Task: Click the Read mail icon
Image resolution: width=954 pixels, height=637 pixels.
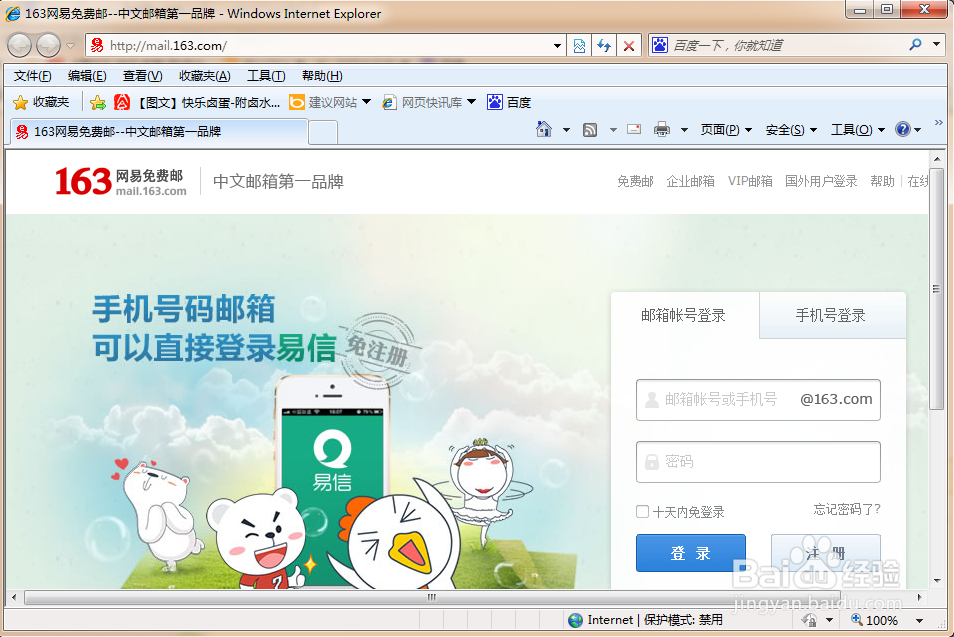Action: pyautogui.click(x=634, y=129)
